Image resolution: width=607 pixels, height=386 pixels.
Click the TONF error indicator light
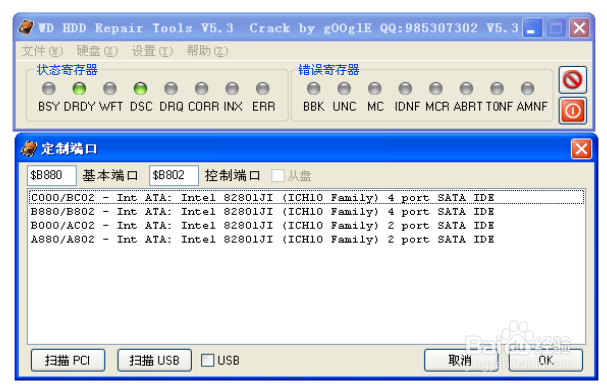tap(497, 89)
